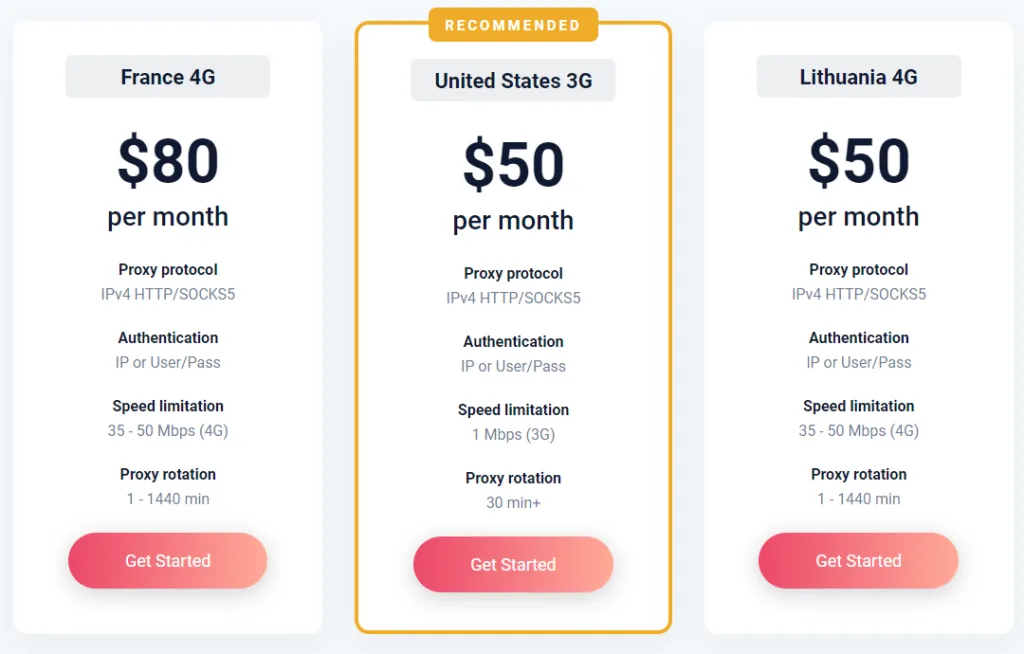Click the $50 price on the United States plan
Viewport: 1024px width, 654px height.
point(513,165)
